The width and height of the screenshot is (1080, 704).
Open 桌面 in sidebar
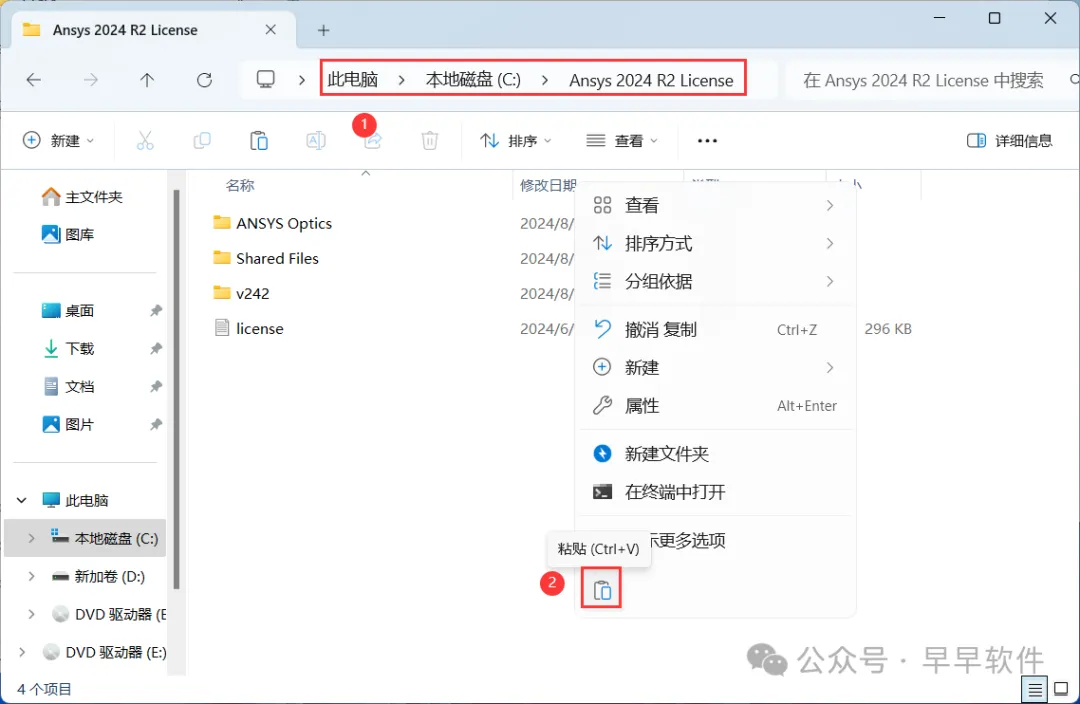(68, 311)
